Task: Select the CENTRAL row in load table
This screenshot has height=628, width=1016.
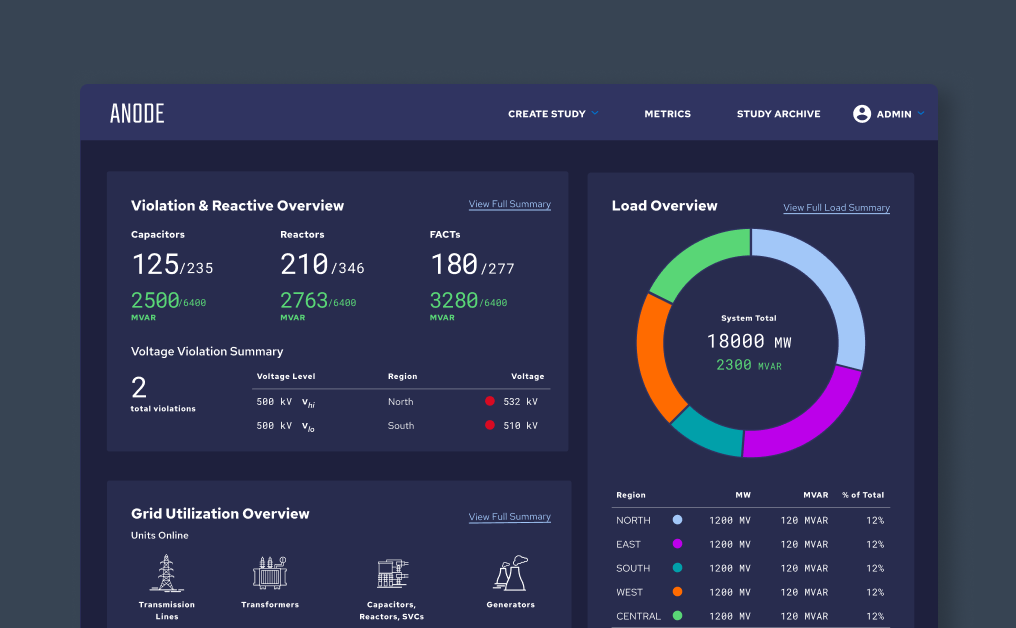Action: (x=750, y=616)
